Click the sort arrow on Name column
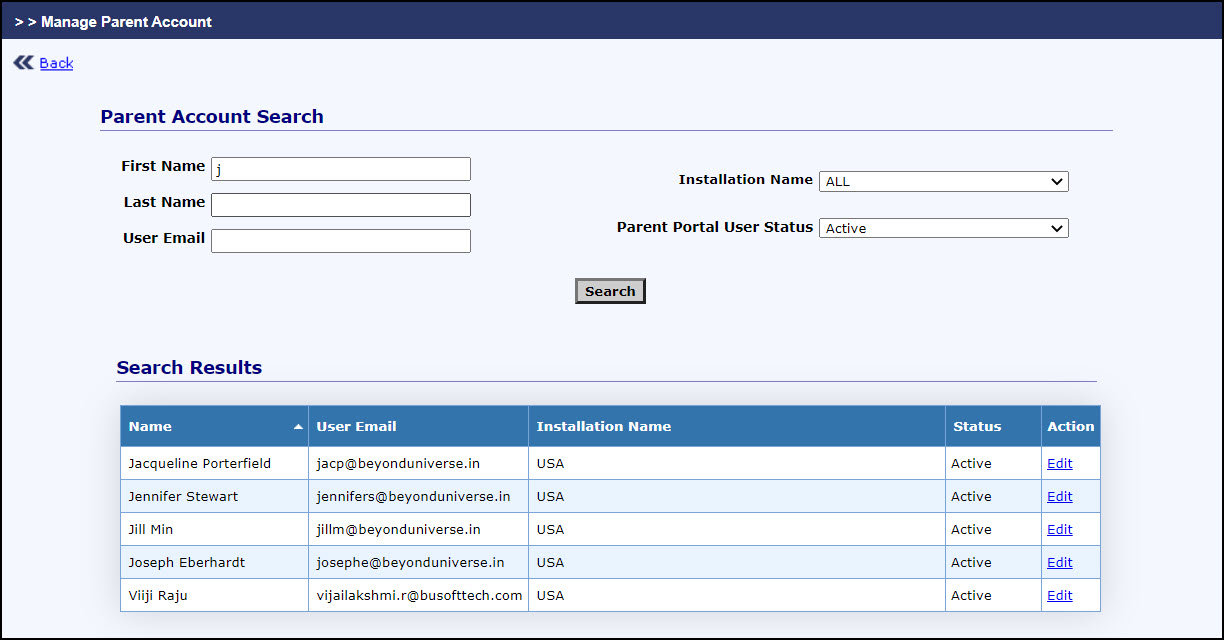The image size is (1224, 640). pos(298,426)
